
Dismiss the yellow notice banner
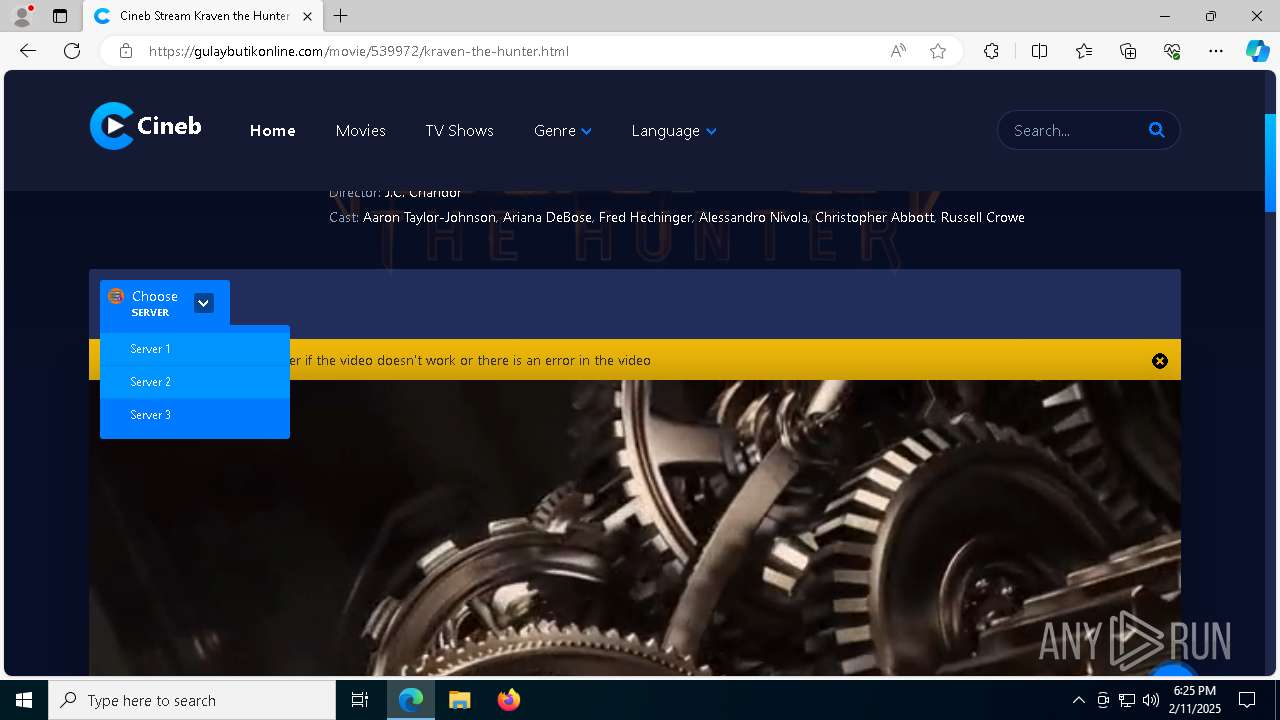tap(1160, 361)
